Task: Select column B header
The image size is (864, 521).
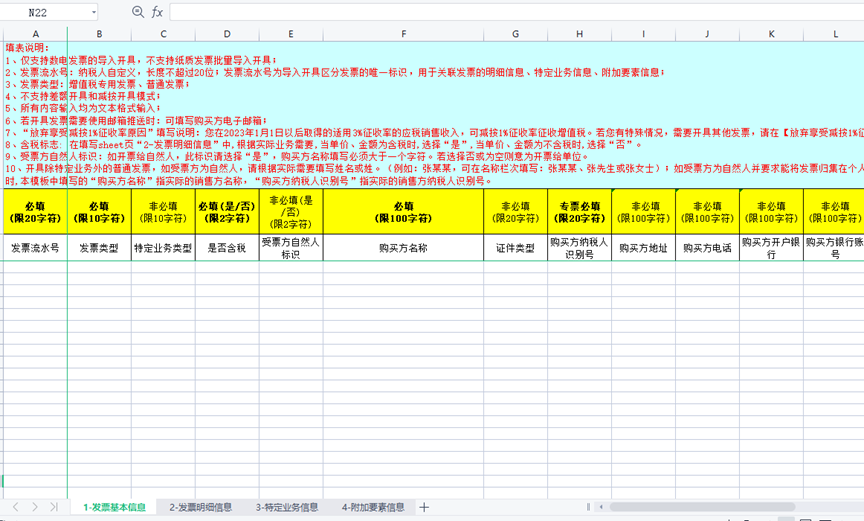Action: click(99, 34)
